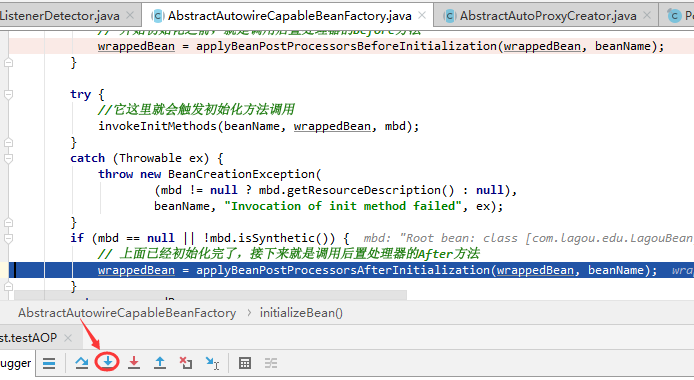Click the inline mbd "Root bean" debug value hint

click(528, 238)
